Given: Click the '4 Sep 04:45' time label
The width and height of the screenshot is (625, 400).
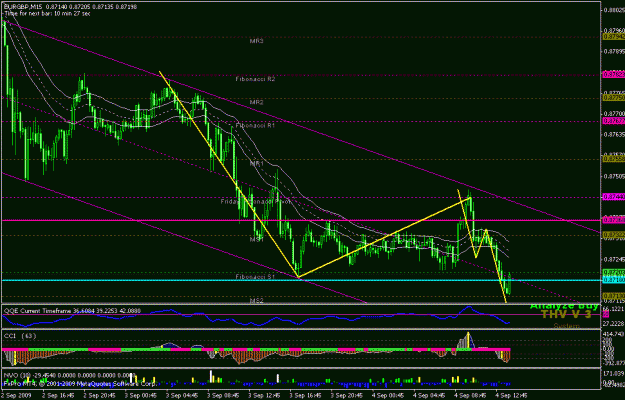Looking at the screenshot, I should (427, 395).
